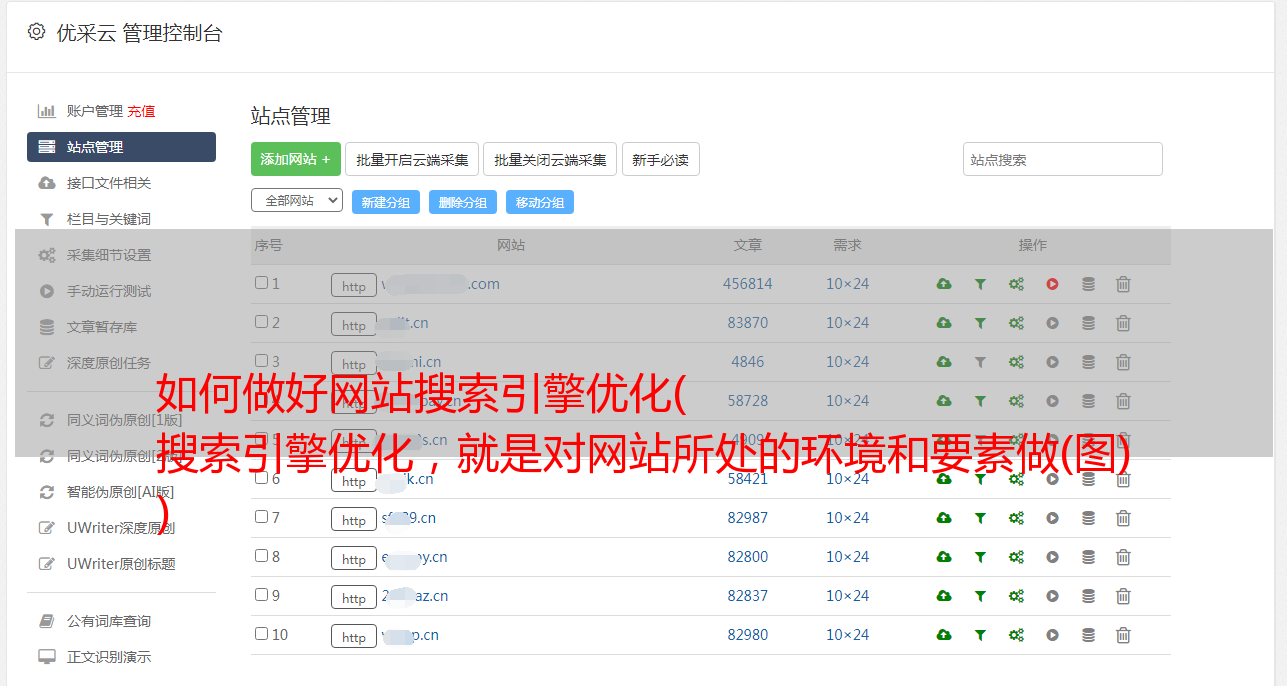The height and width of the screenshot is (686, 1287).
Task: Focus the 站点搜索 search field
Action: pyautogui.click(x=1063, y=159)
